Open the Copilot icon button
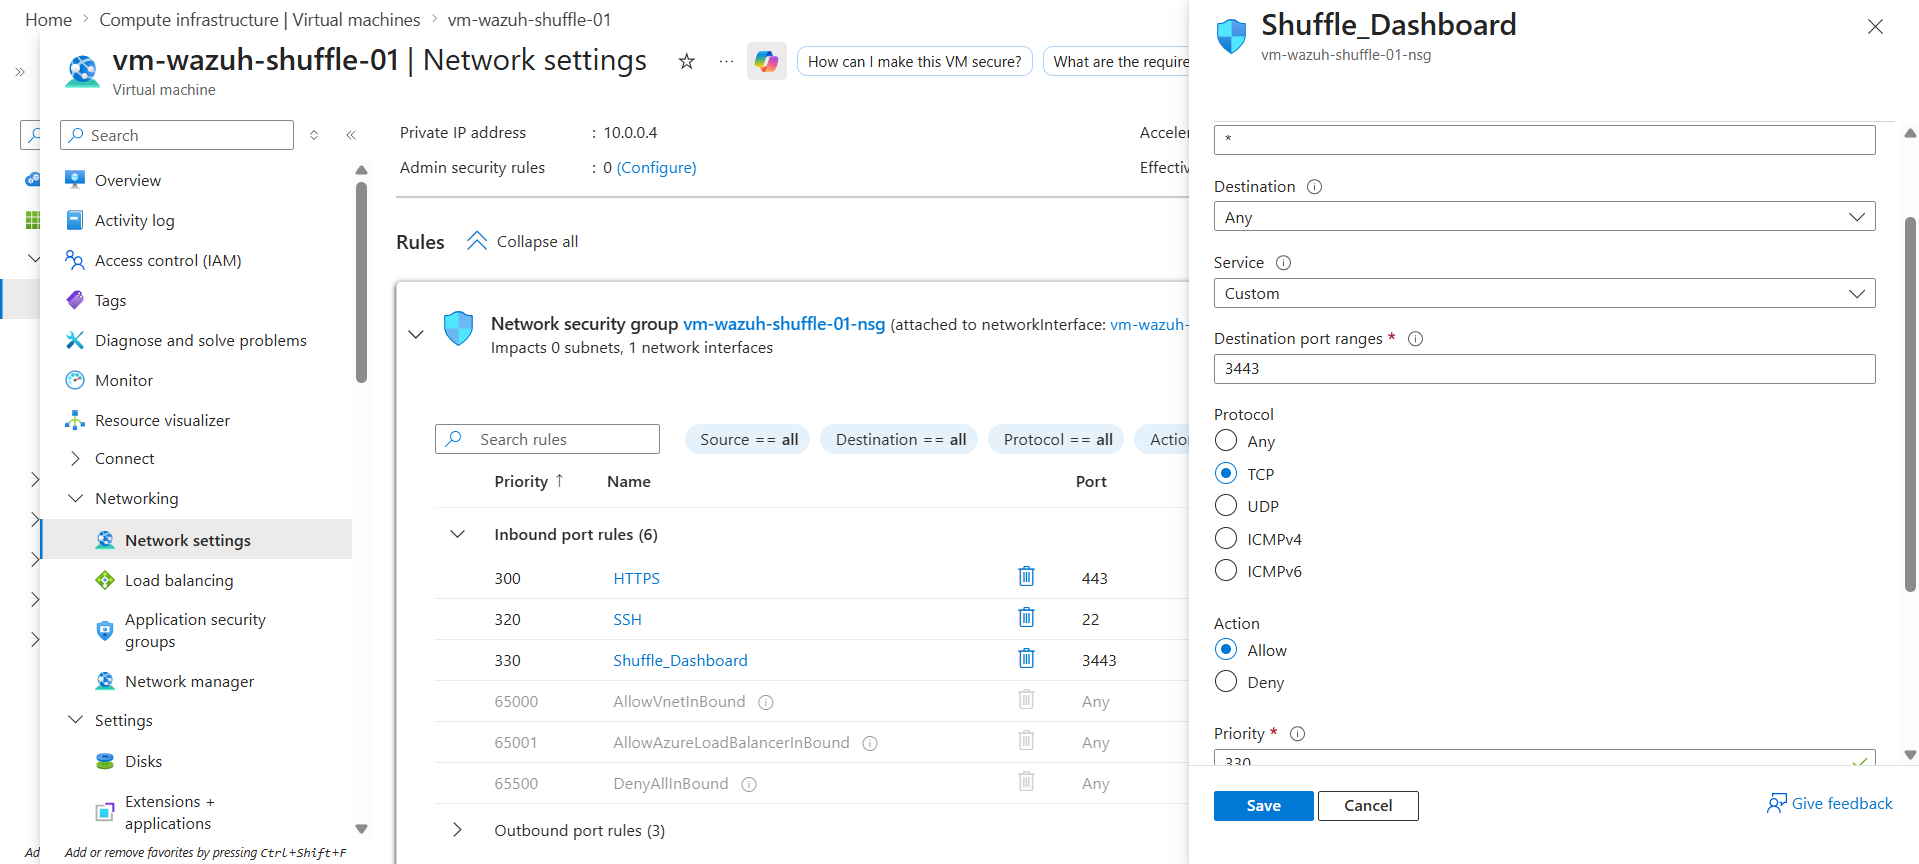 tap(767, 61)
